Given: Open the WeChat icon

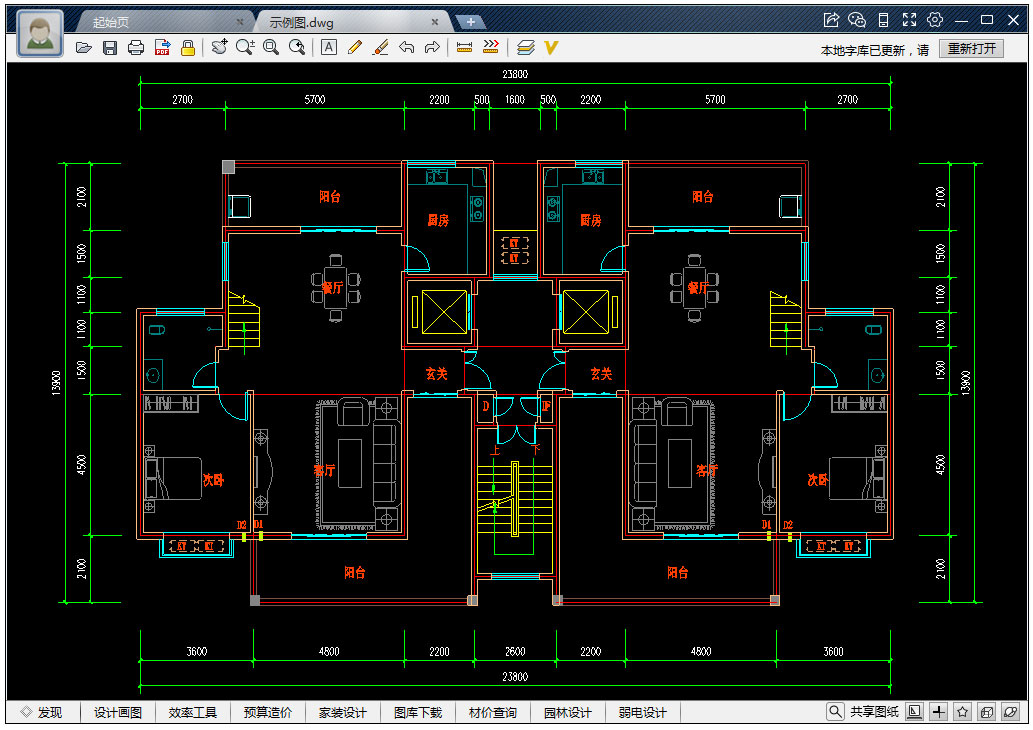Looking at the screenshot, I should [x=857, y=20].
